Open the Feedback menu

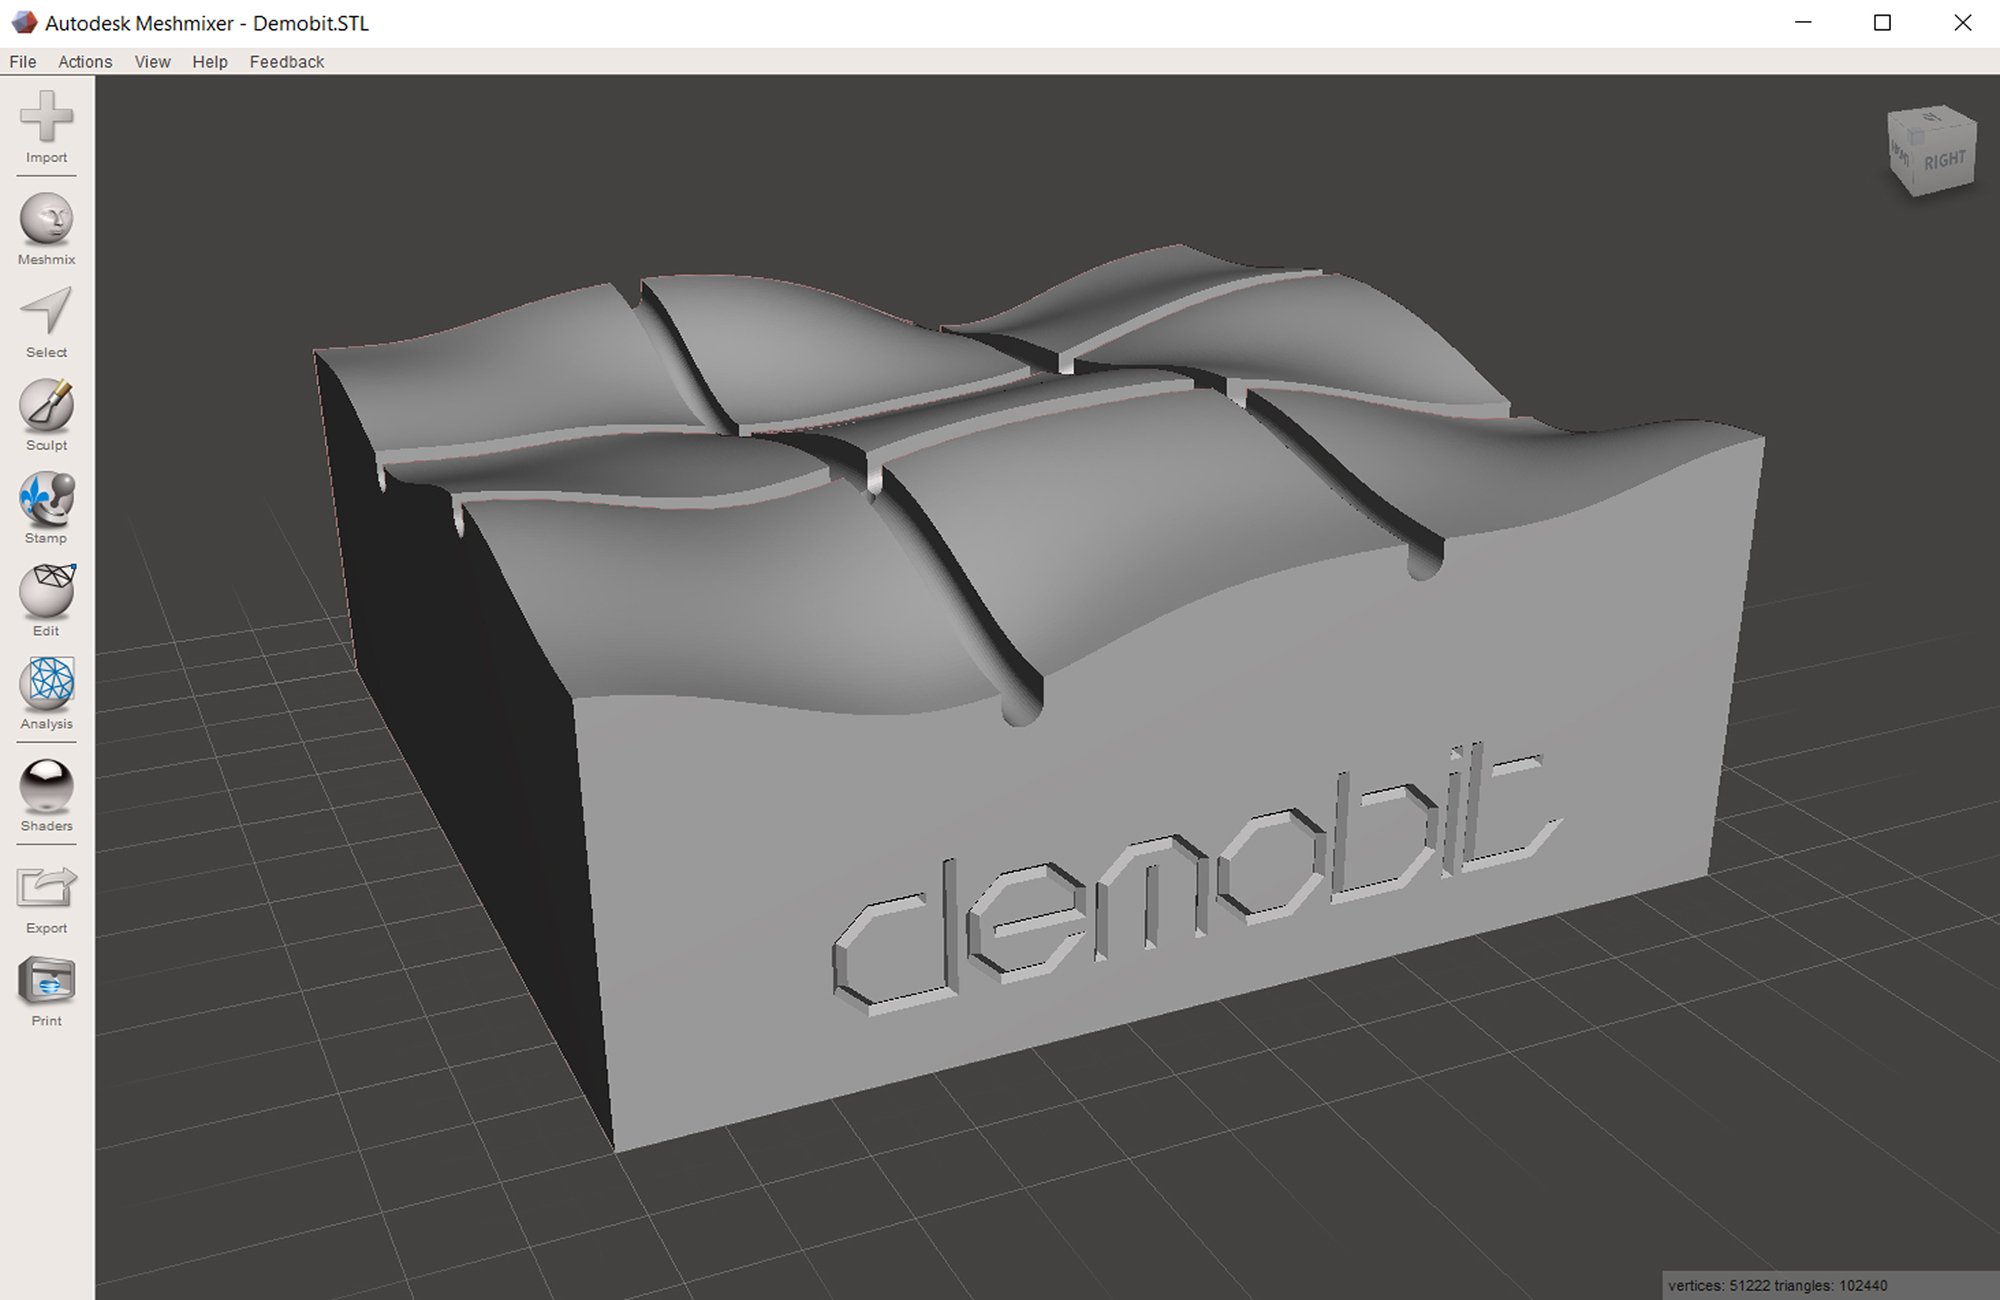point(287,62)
